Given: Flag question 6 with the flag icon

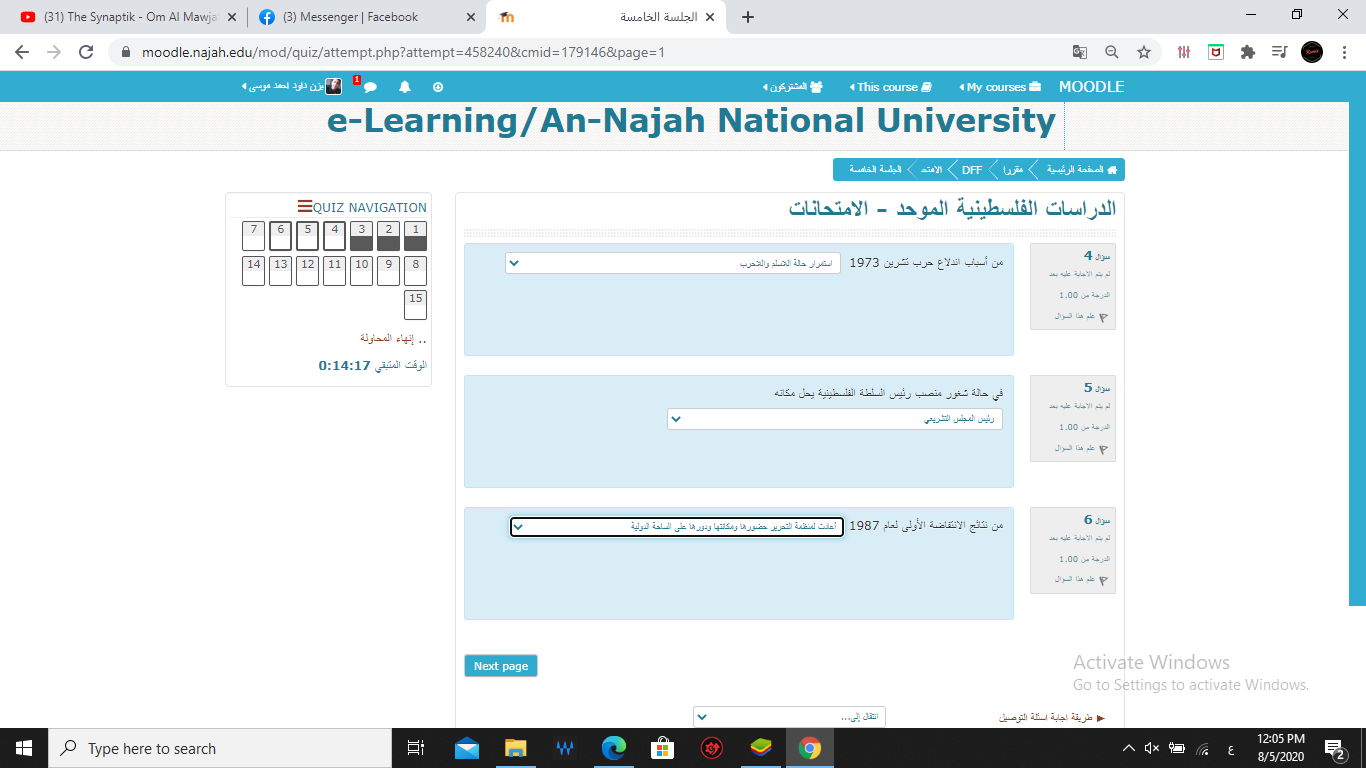Looking at the screenshot, I should tap(1103, 580).
